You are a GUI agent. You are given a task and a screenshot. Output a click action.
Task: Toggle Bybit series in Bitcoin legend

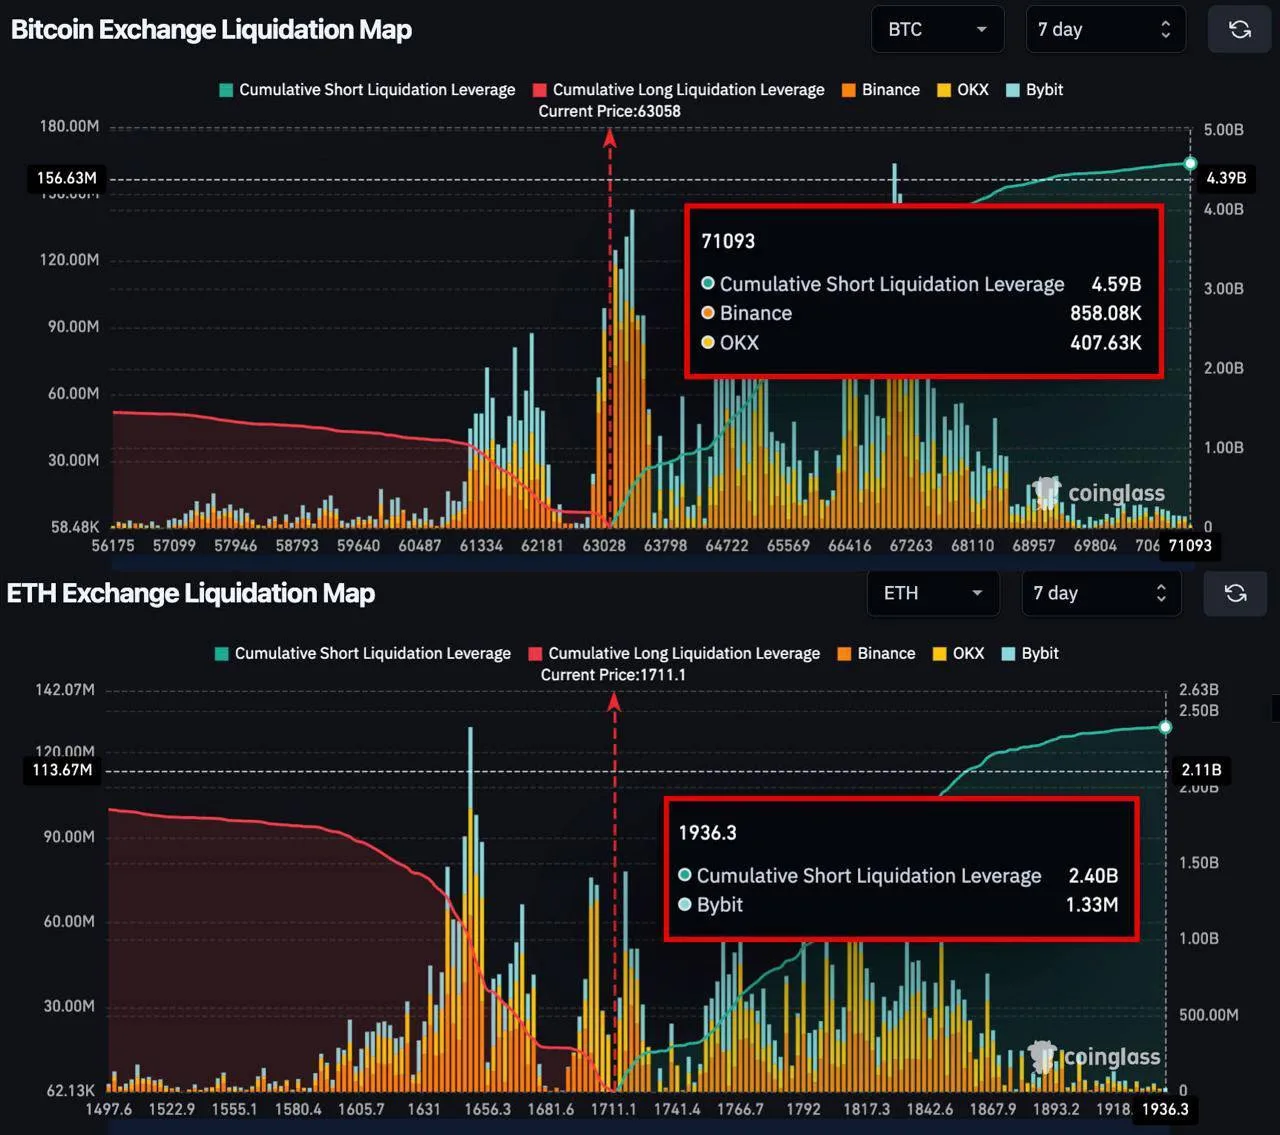coord(1034,90)
